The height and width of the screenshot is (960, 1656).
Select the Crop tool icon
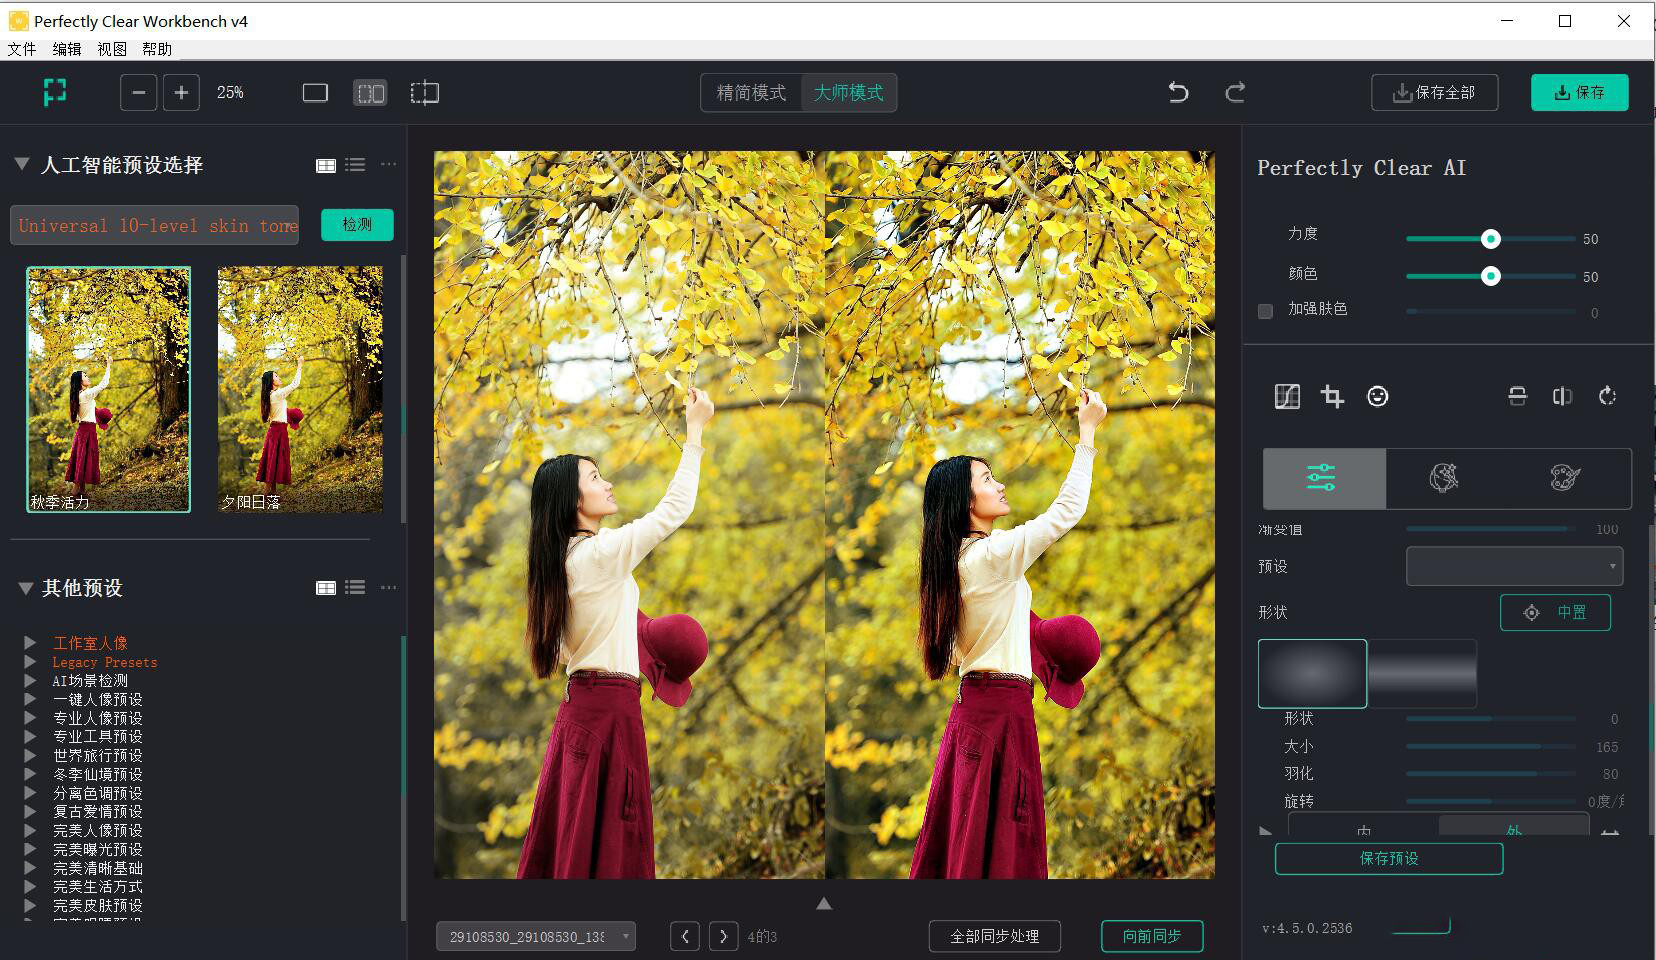[x=1332, y=396]
